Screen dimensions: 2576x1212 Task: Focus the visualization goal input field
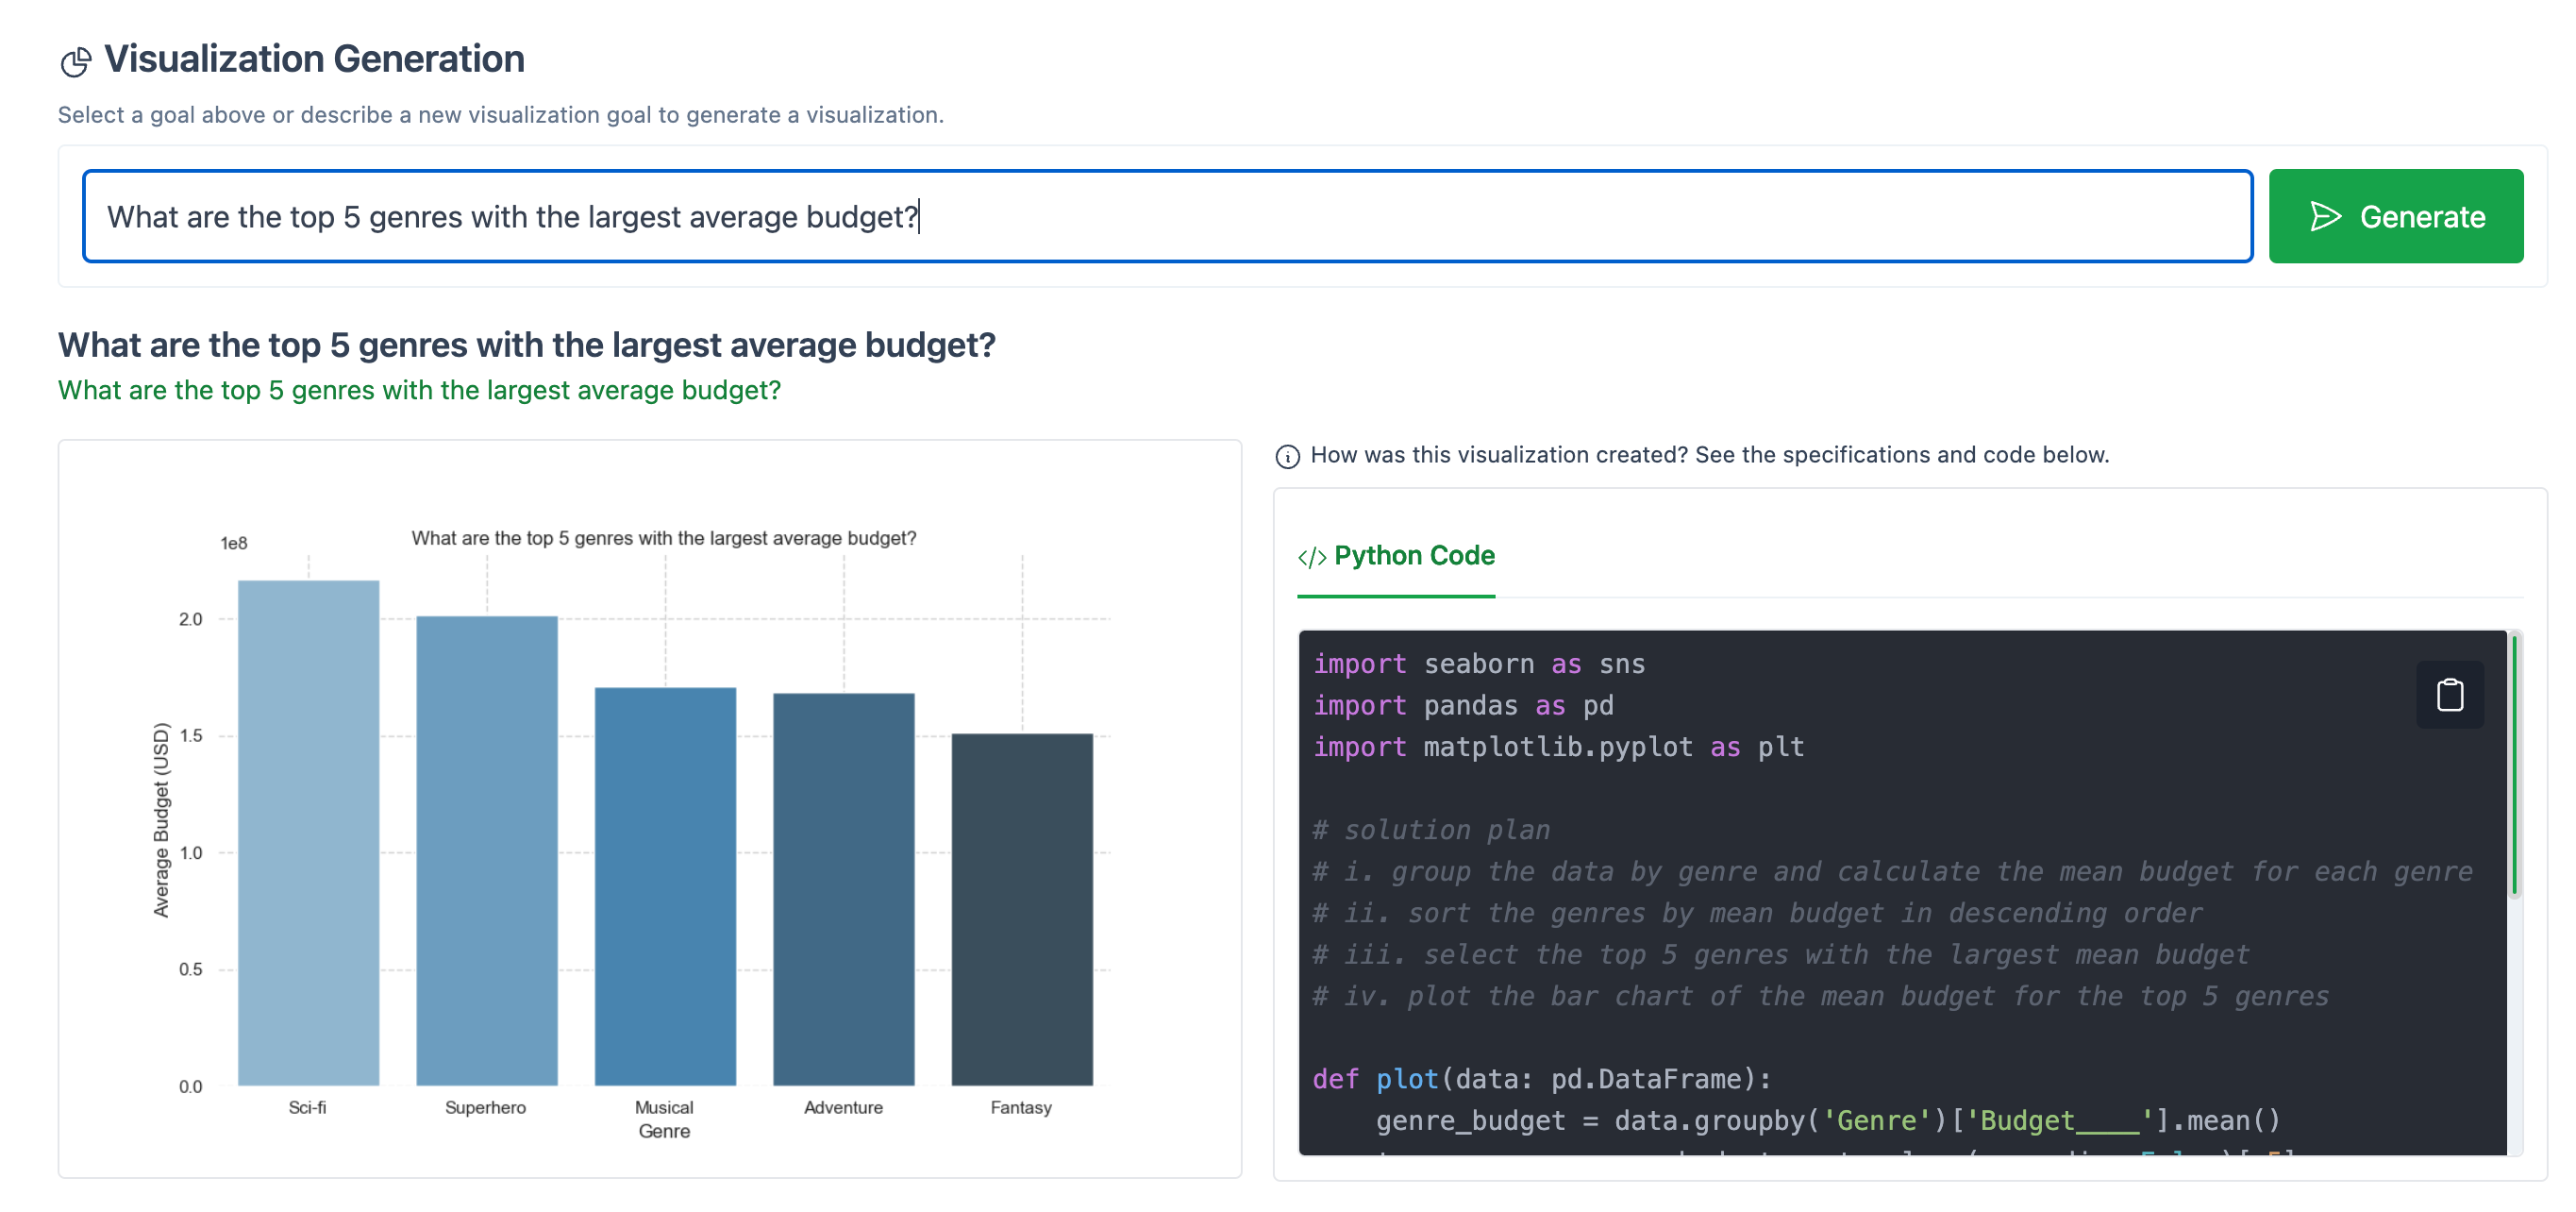click(1166, 217)
